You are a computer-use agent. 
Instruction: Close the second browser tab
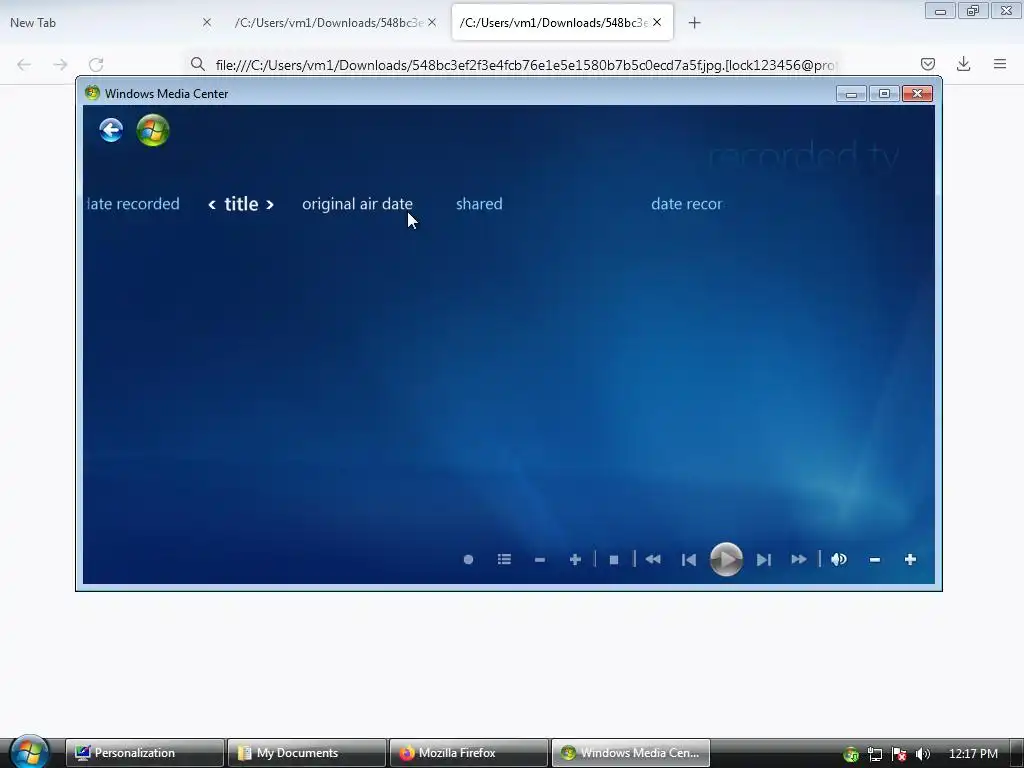point(432,22)
